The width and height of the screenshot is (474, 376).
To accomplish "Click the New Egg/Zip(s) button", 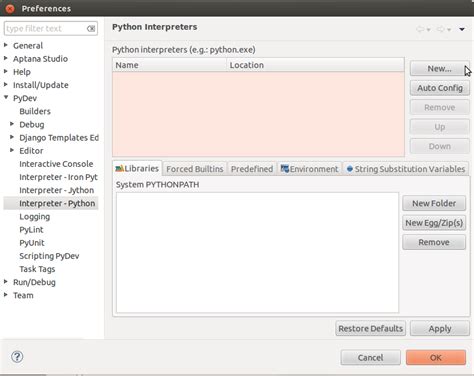I will coord(434,223).
